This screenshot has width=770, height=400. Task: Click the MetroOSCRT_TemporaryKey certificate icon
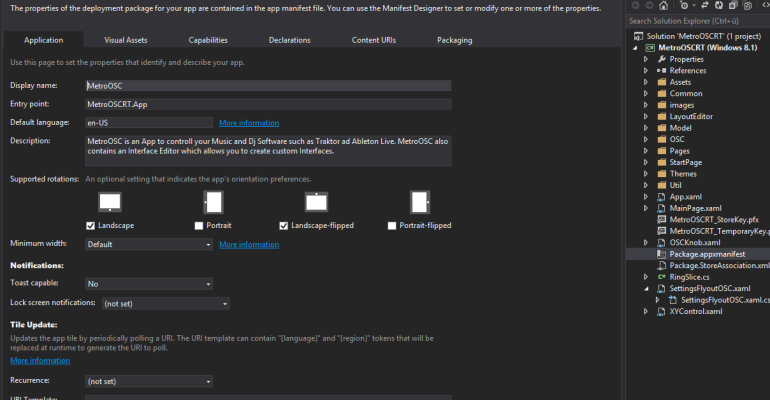(661, 231)
